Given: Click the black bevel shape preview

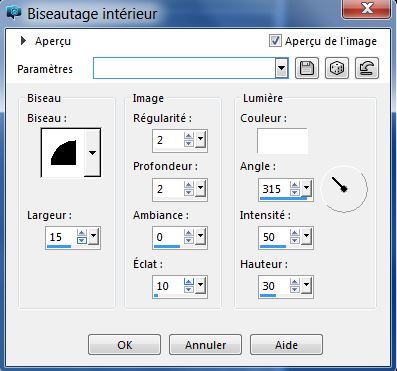Looking at the screenshot, I should (x=63, y=153).
